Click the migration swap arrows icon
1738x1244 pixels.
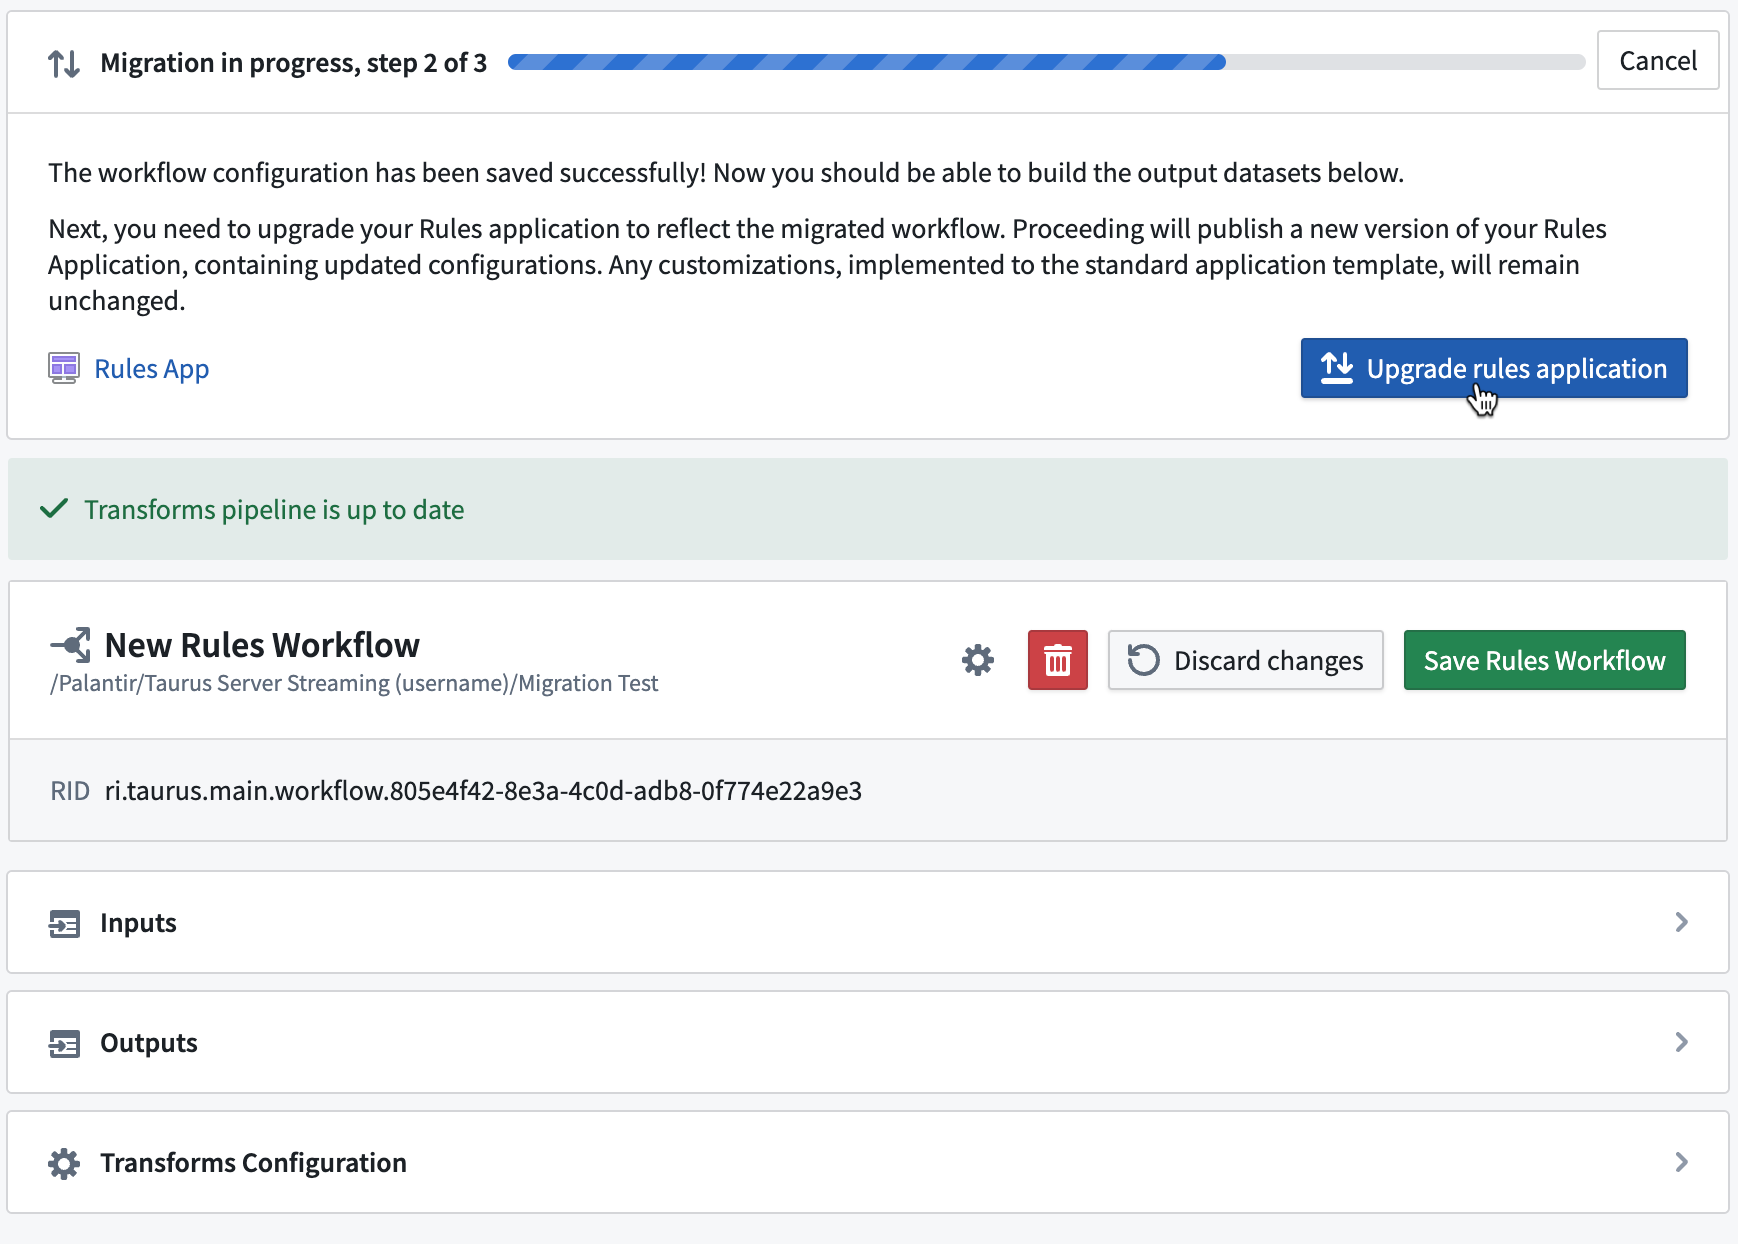64,63
